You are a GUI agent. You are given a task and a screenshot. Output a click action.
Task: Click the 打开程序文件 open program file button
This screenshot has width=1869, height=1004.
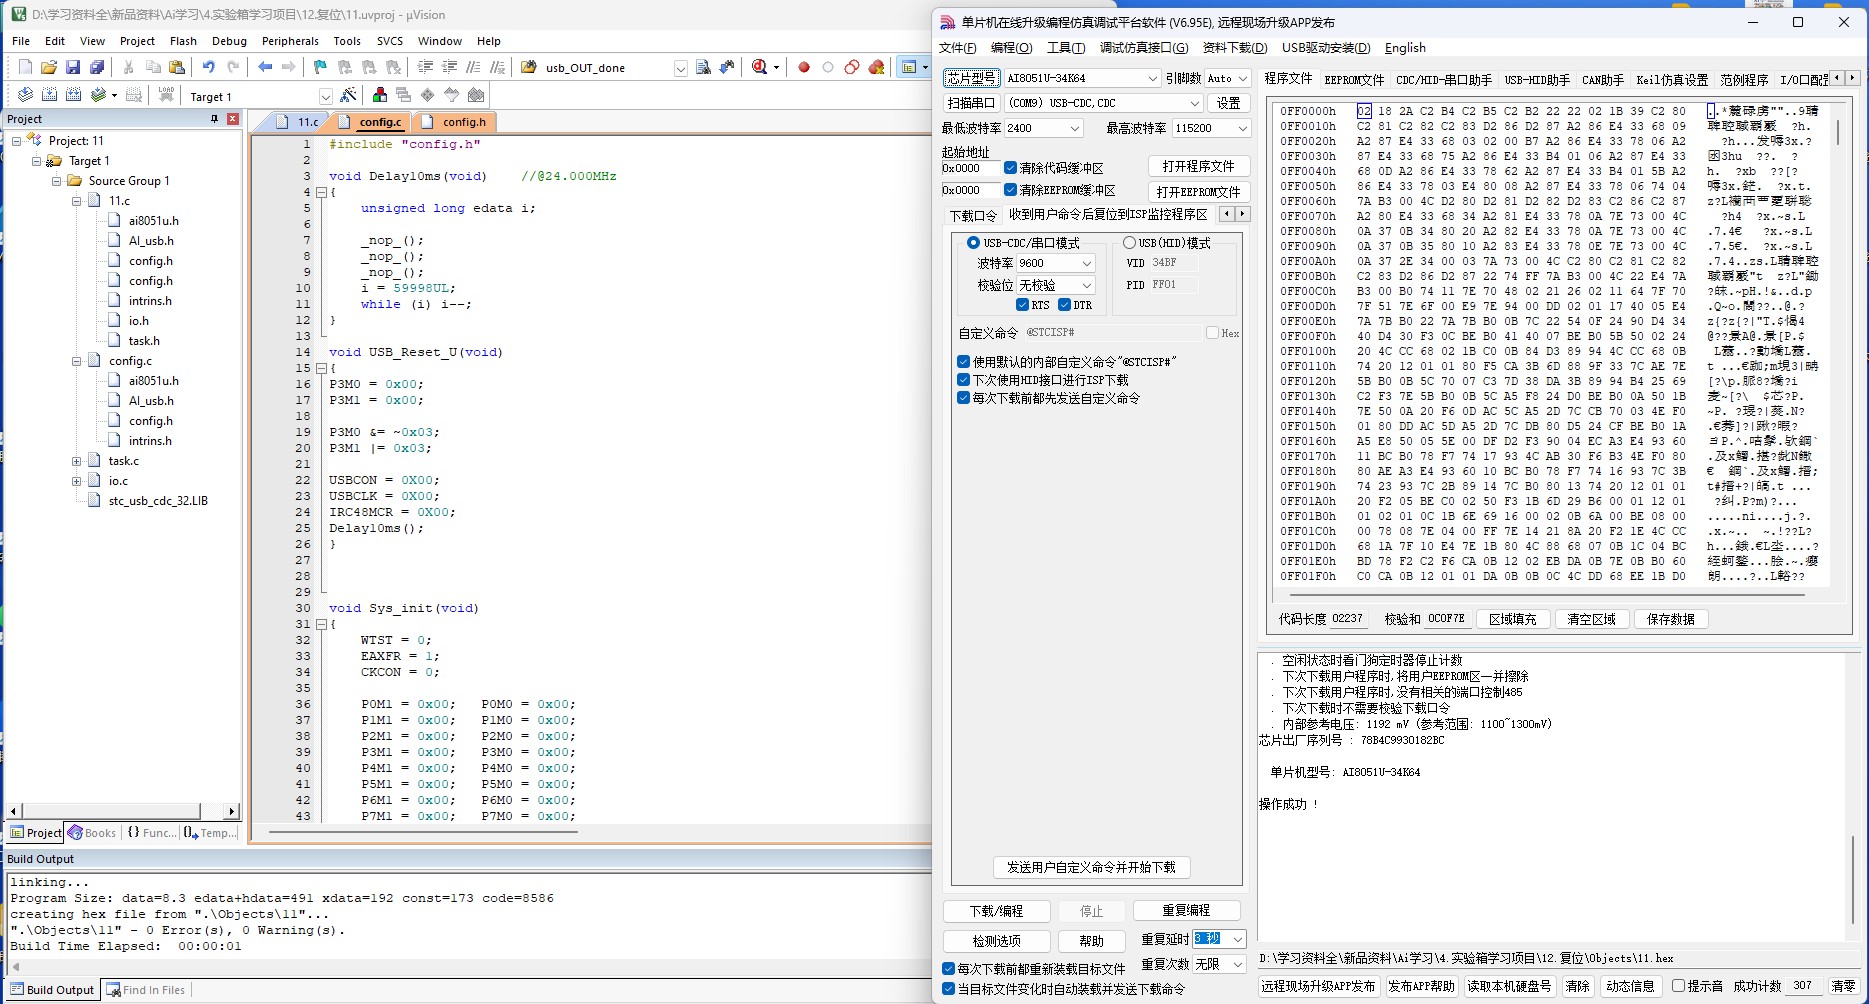click(1198, 166)
